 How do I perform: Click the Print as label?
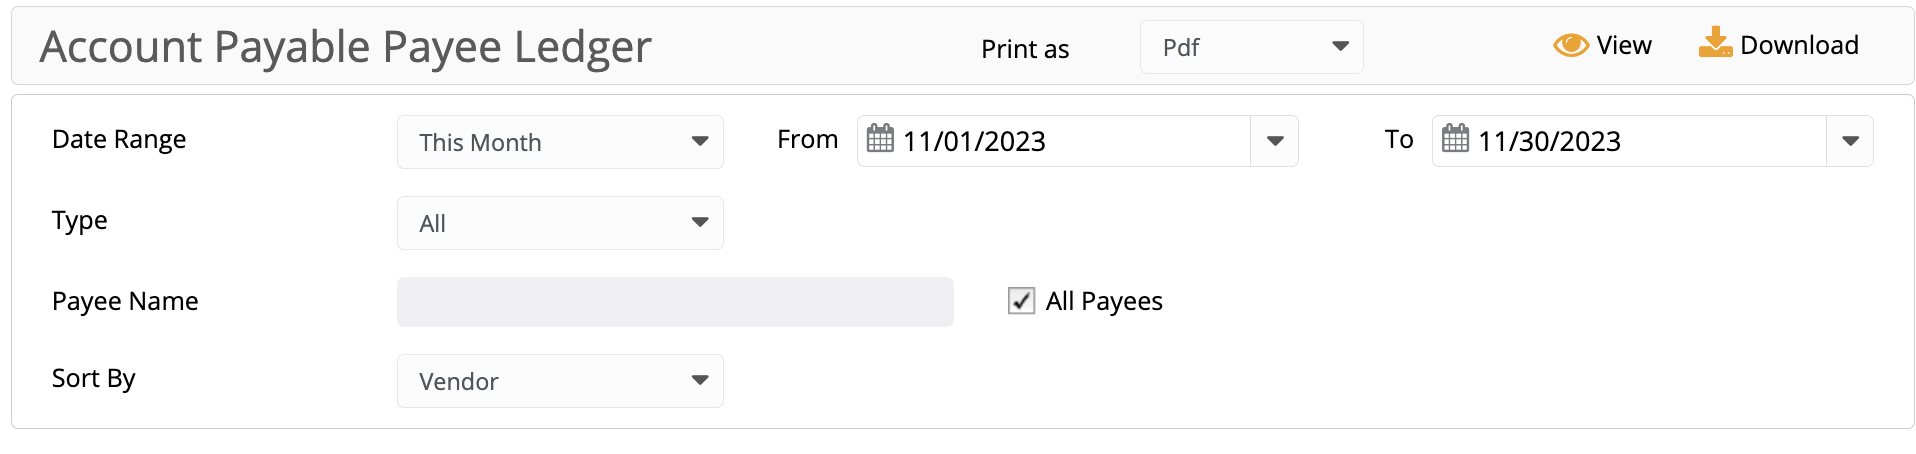click(1025, 49)
